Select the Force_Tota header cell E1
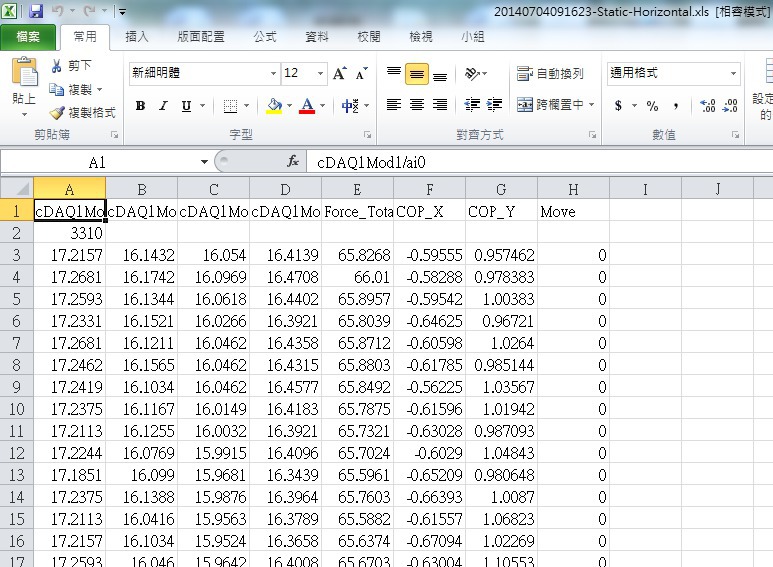The height and width of the screenshot is (567, 773). click(x=357, y=212)
